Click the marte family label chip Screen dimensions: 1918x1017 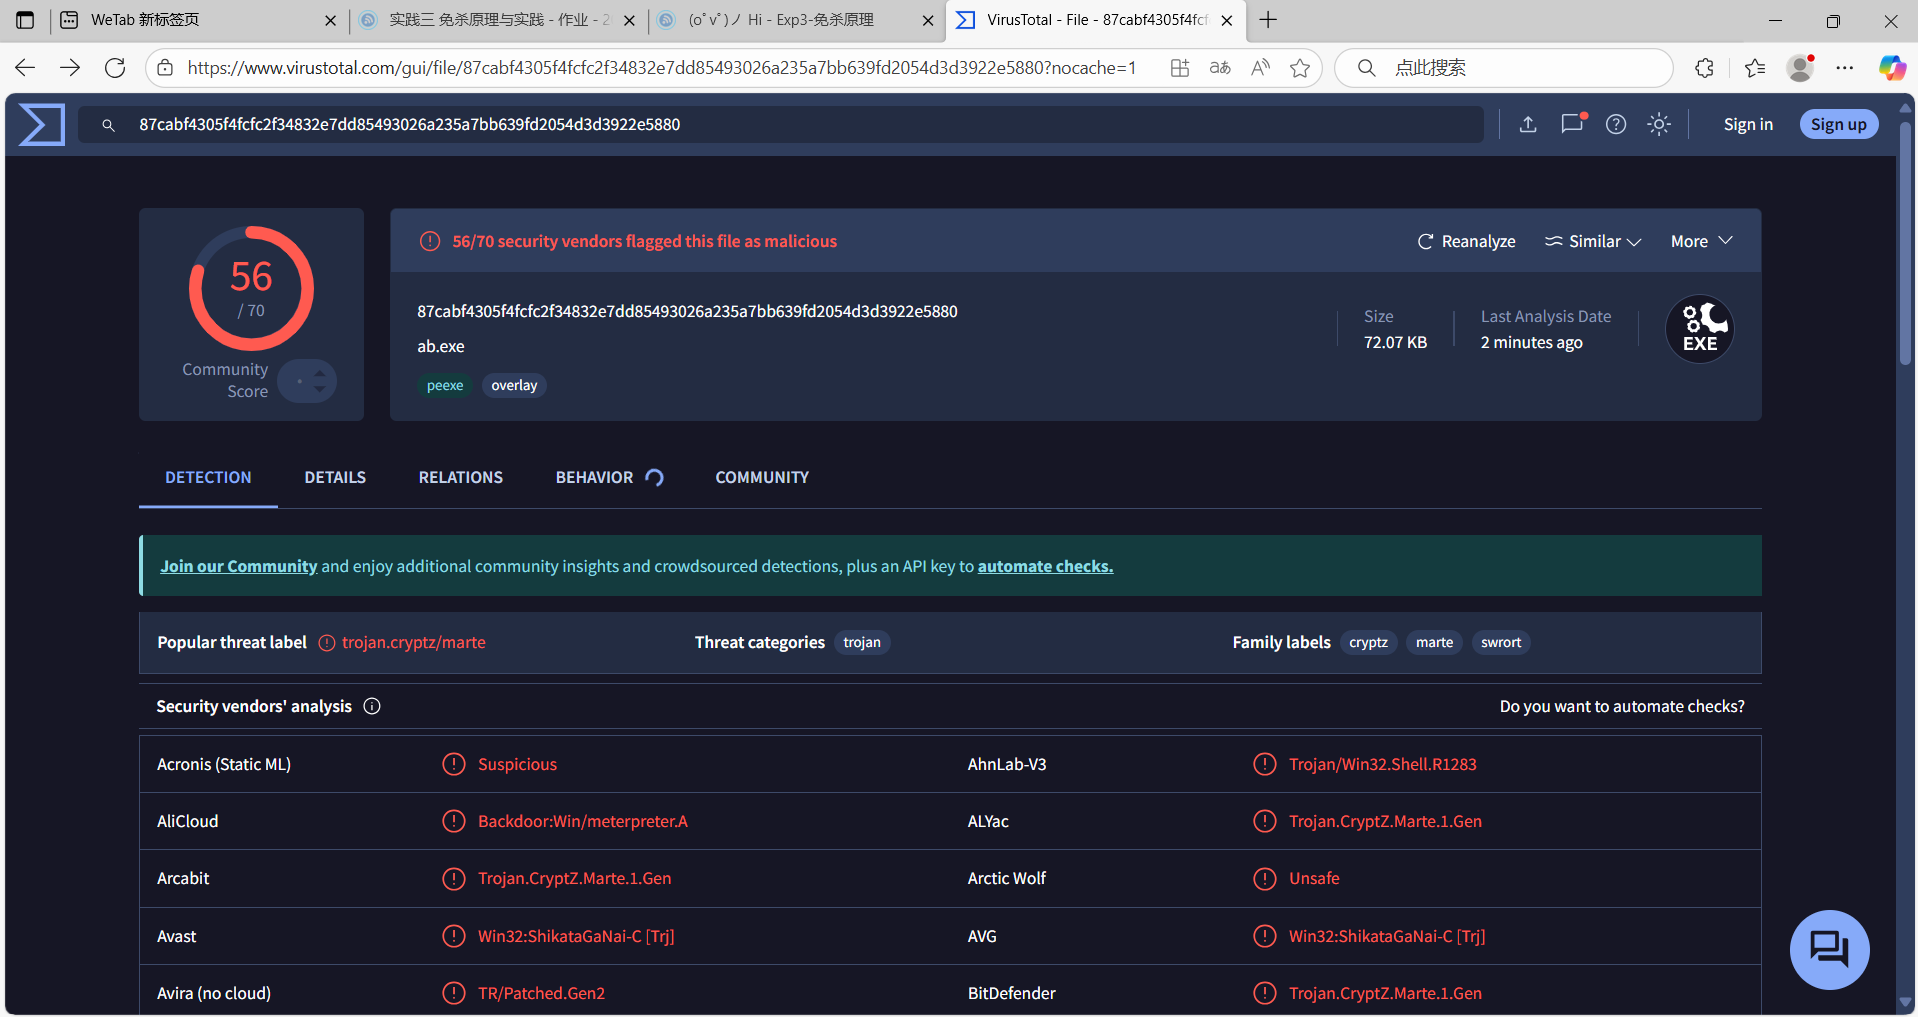pos(1434,642)
